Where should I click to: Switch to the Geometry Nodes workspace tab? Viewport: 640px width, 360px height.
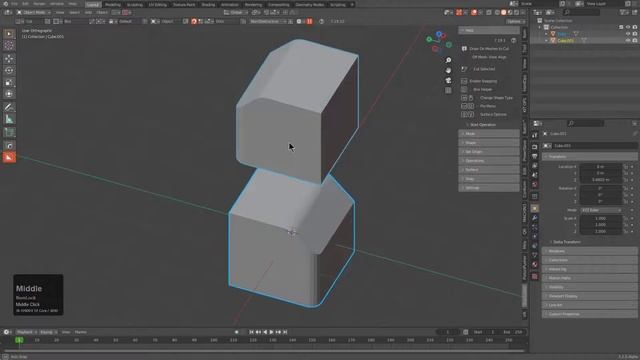[x=309, y=4]
